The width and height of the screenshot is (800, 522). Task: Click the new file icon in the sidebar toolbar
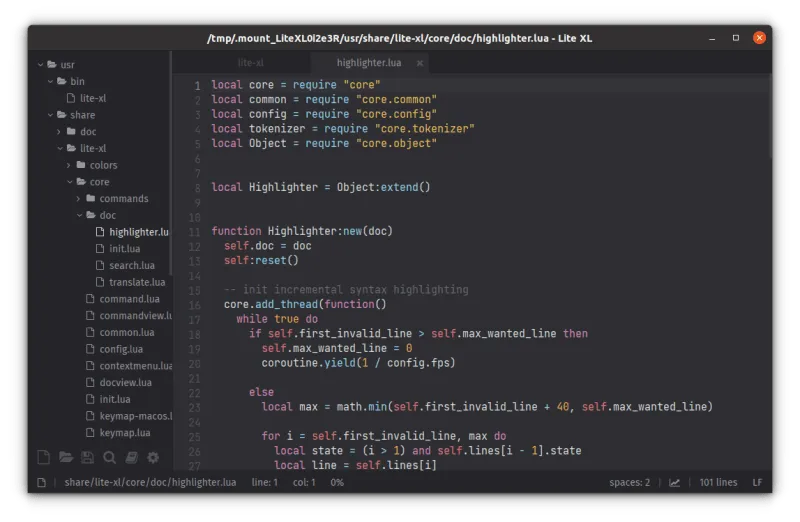43,458
